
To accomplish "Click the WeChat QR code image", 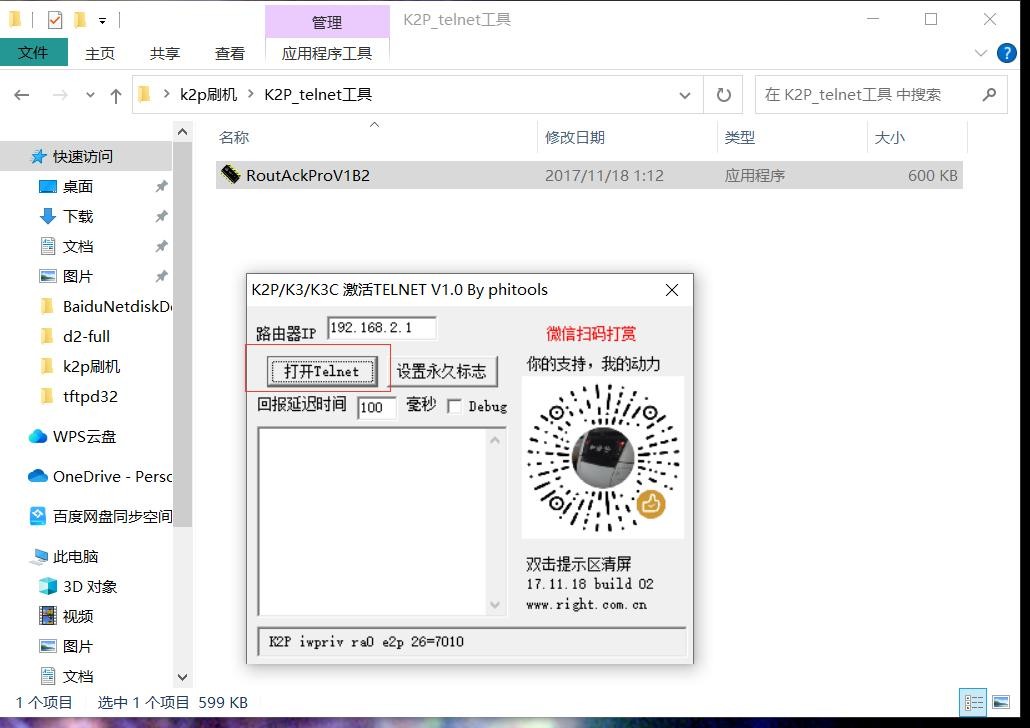I will 602,457.
